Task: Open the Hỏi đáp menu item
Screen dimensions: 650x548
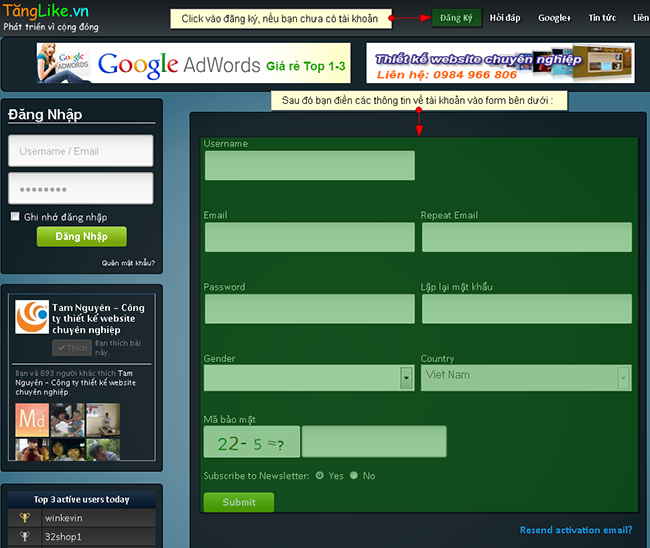Action: 504,18
